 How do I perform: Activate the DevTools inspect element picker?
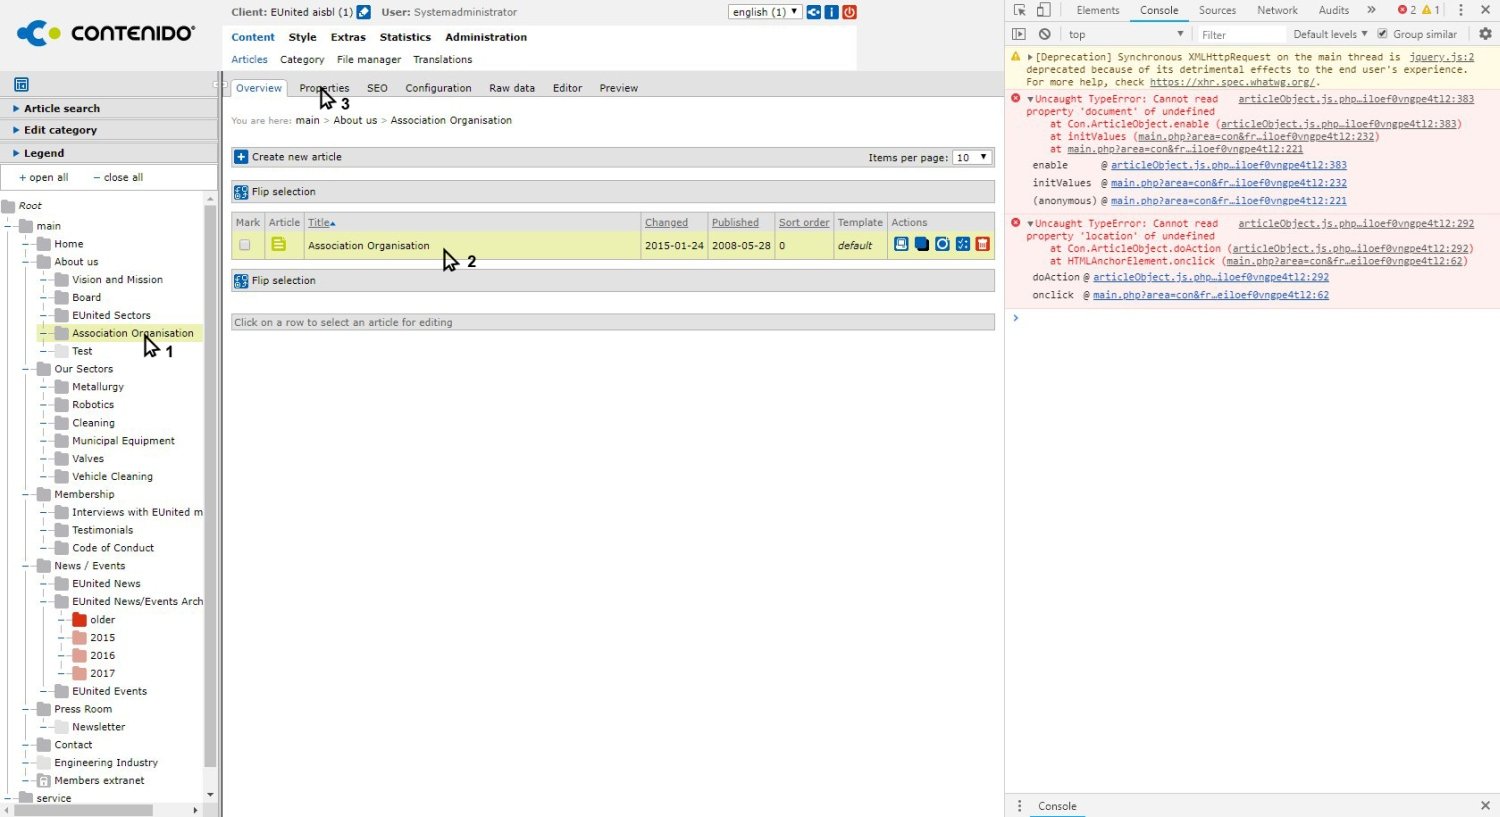pyautogui.click(x=1019, y=10)
